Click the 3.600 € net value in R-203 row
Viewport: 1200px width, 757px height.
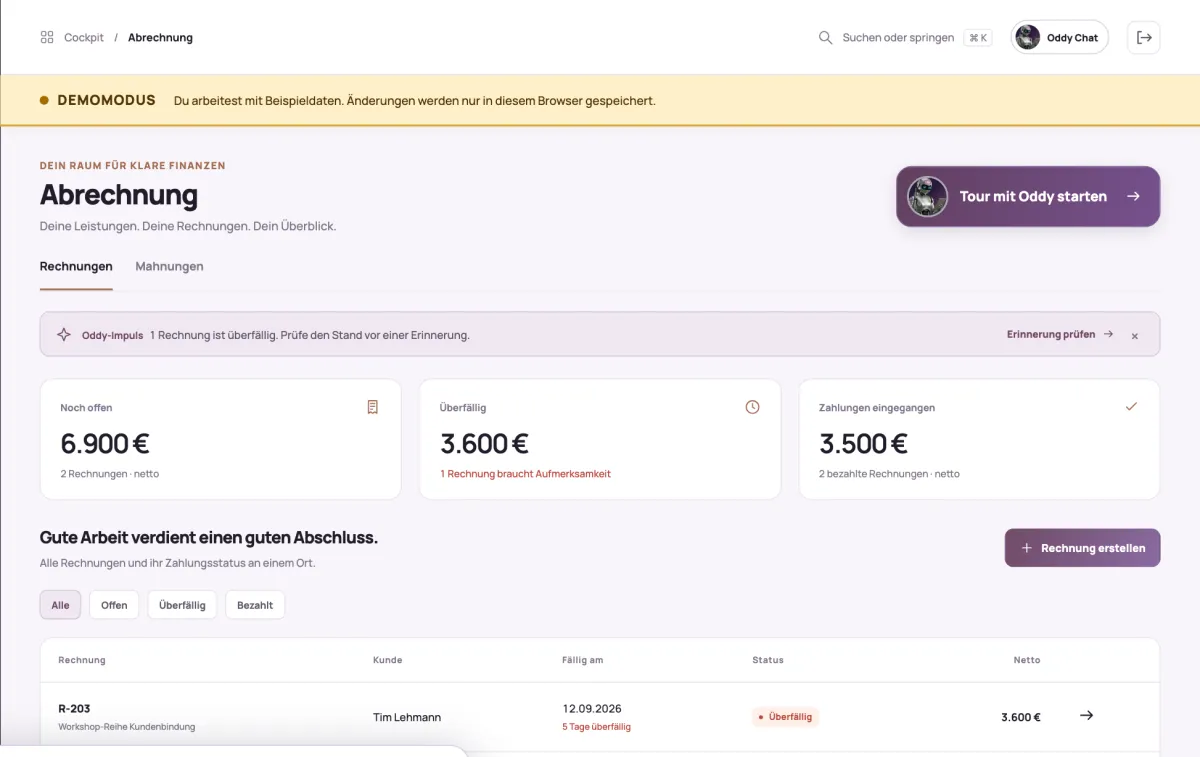coord(1021,717)
